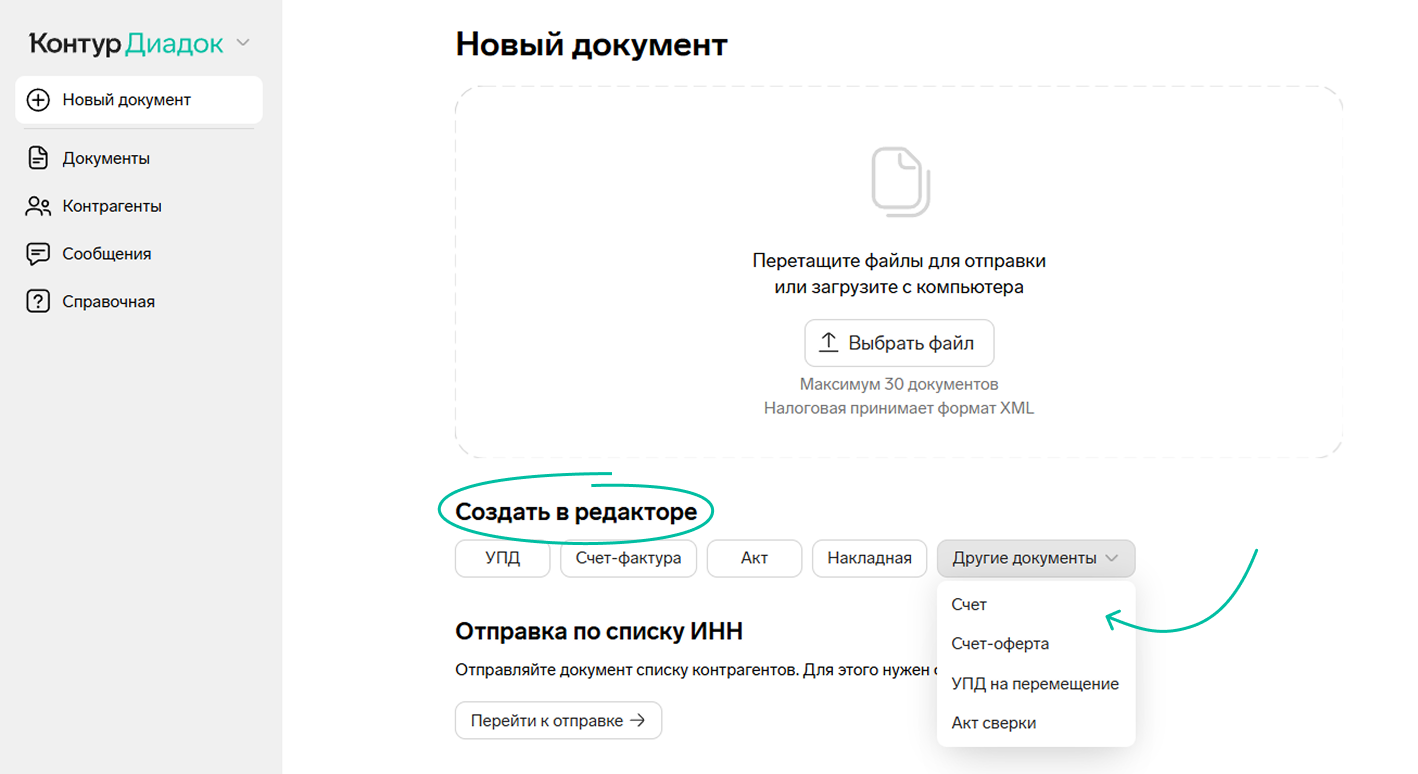Screen dimensions: 1418x774
Task: Select УПД на перемещение option
Action: click(x=1035, y=684)
